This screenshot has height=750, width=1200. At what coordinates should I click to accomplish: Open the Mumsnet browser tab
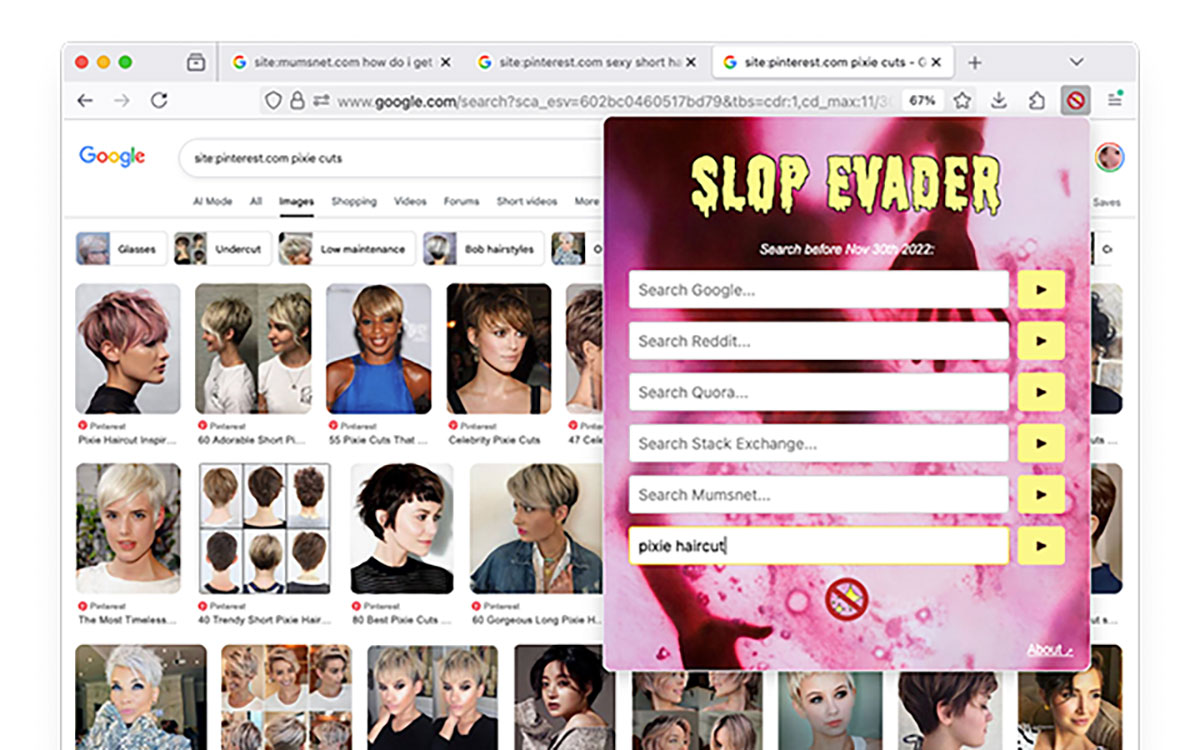[x=338, y=61]
